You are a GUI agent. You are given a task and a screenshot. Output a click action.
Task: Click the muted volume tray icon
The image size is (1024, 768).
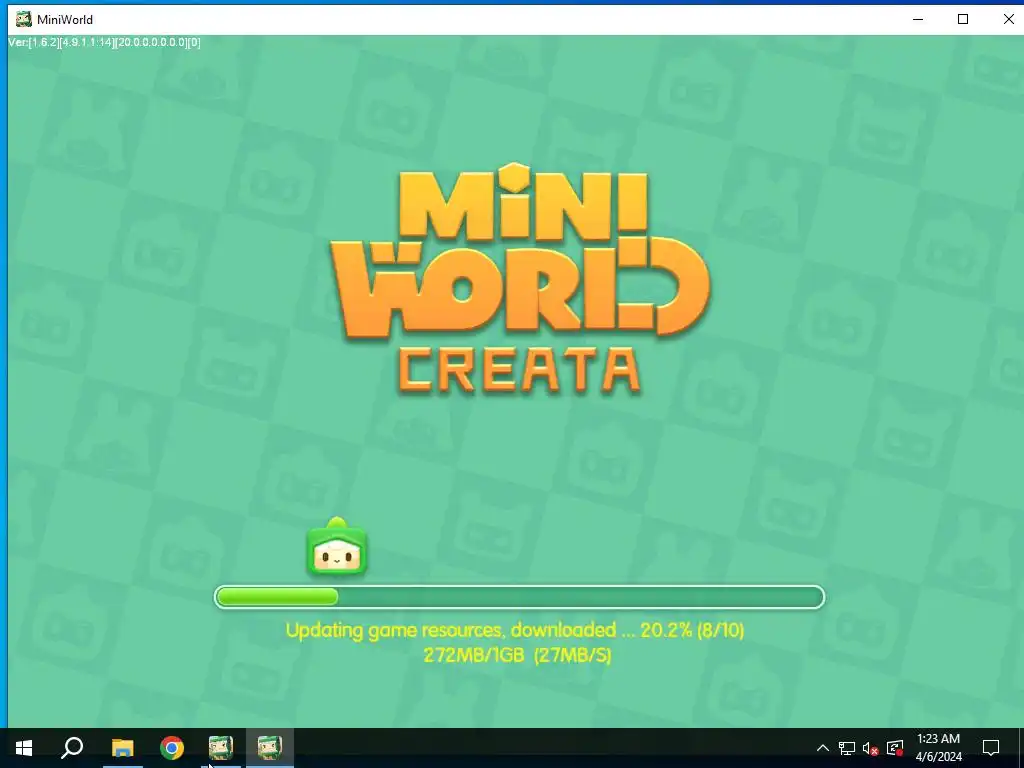(871, 748)
